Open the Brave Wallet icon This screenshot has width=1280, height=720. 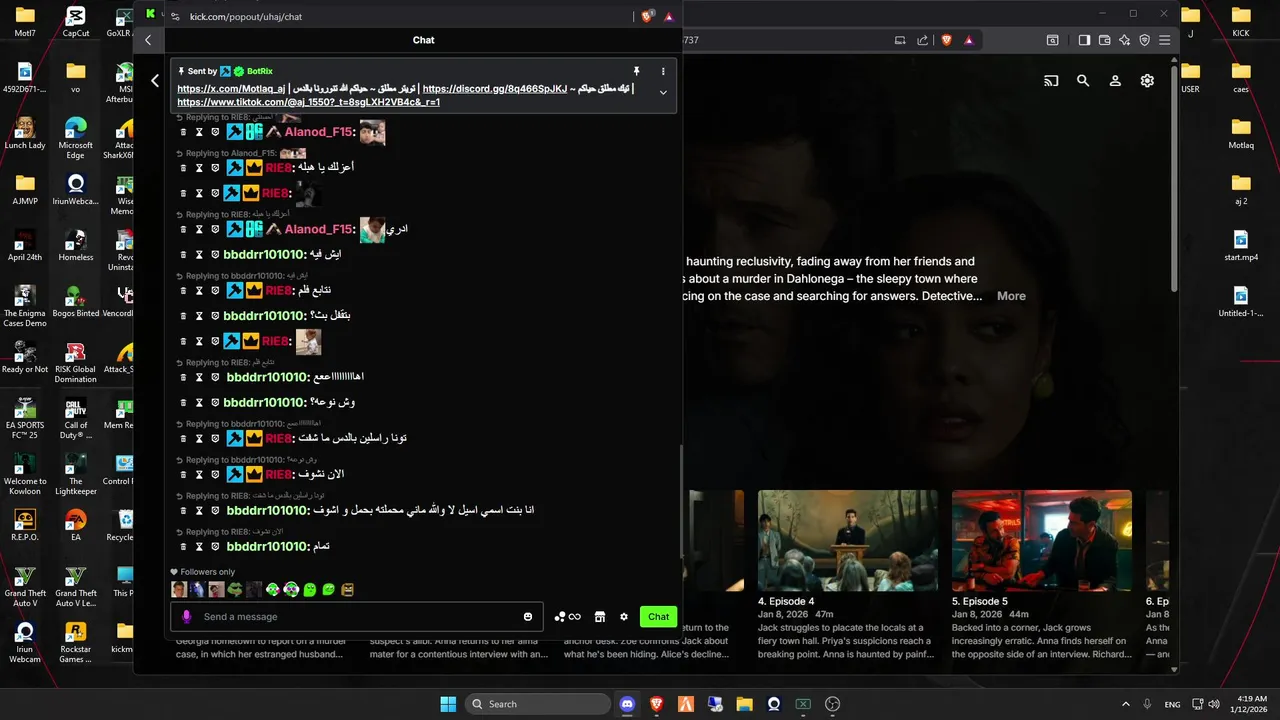pyautogui.click(x=1105, y=40)
